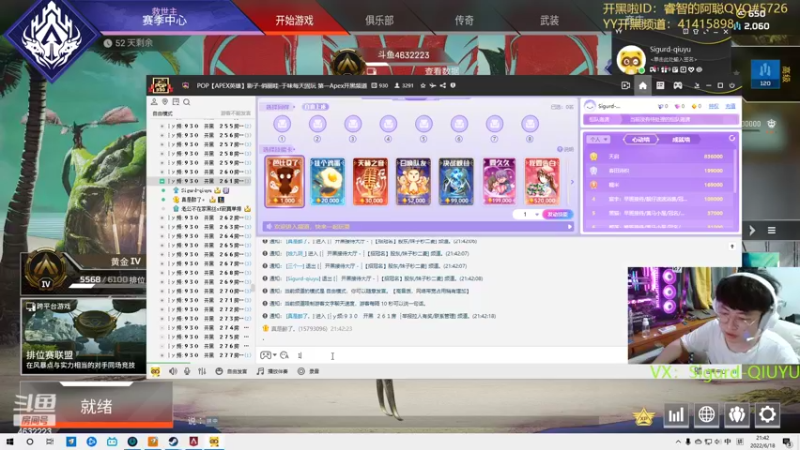Click the ranked league game mode tile
This screenshot has height=450, width=800.
pyautogui.click(x=83, y=336)
